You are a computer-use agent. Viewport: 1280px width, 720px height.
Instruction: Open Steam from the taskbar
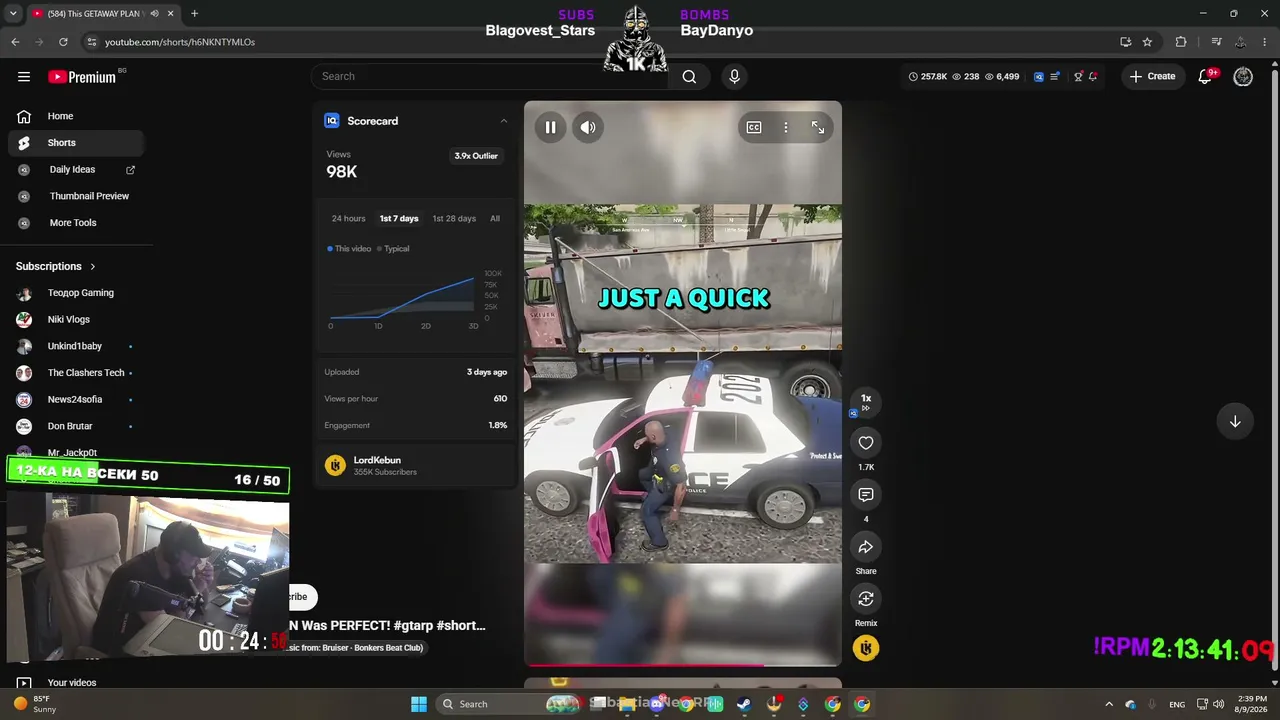pos(744,704)
